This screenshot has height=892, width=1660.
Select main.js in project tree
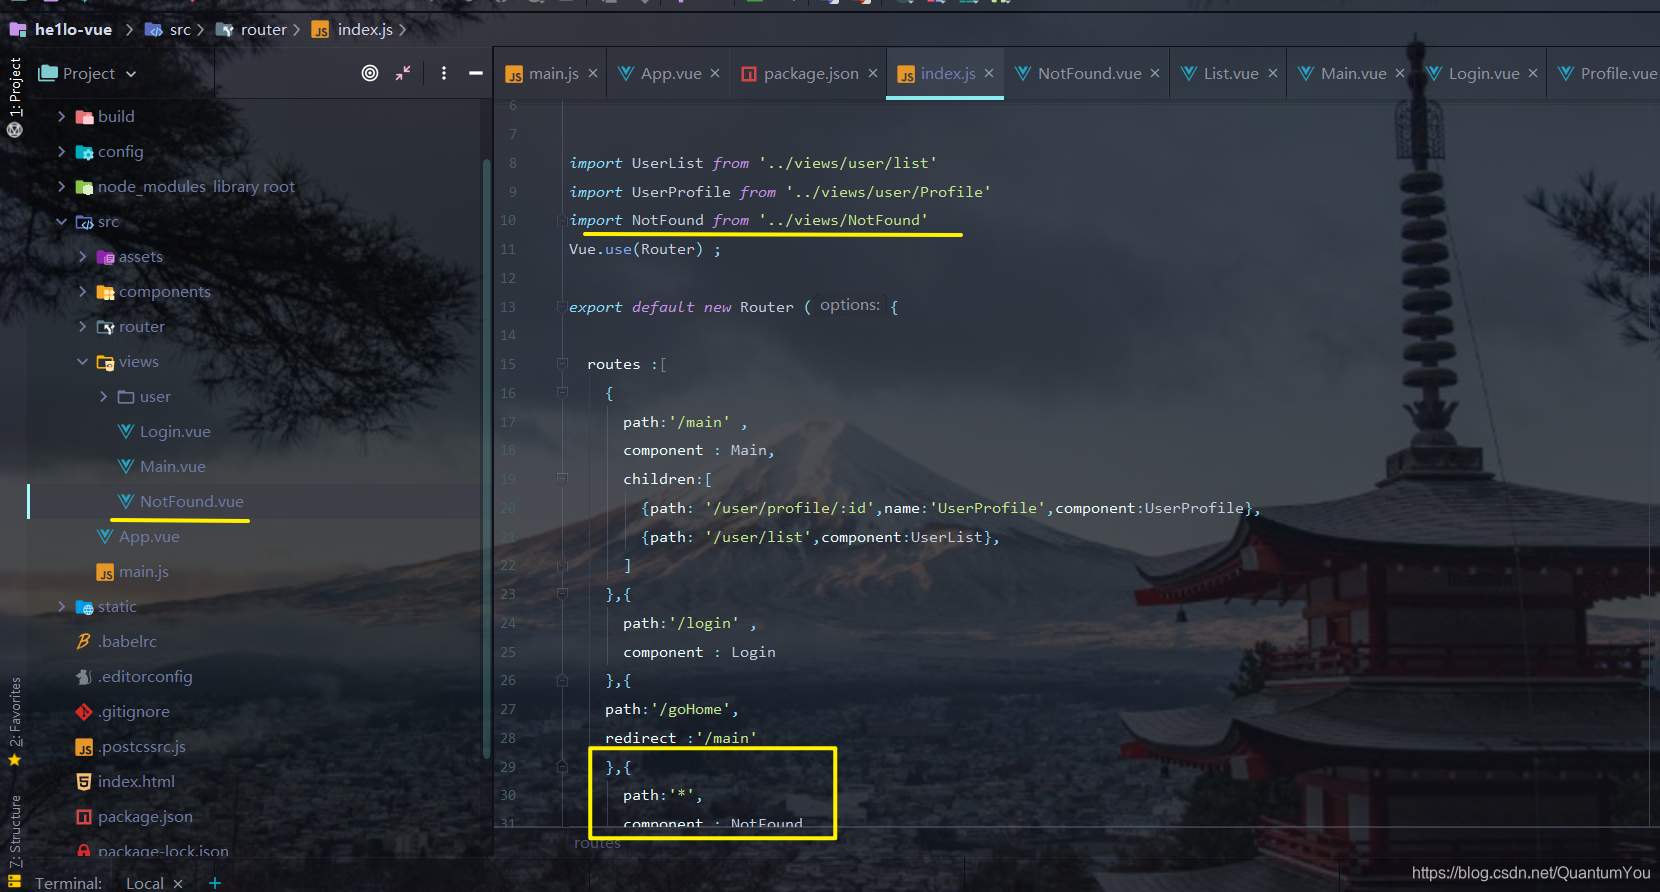coord(143,572)
